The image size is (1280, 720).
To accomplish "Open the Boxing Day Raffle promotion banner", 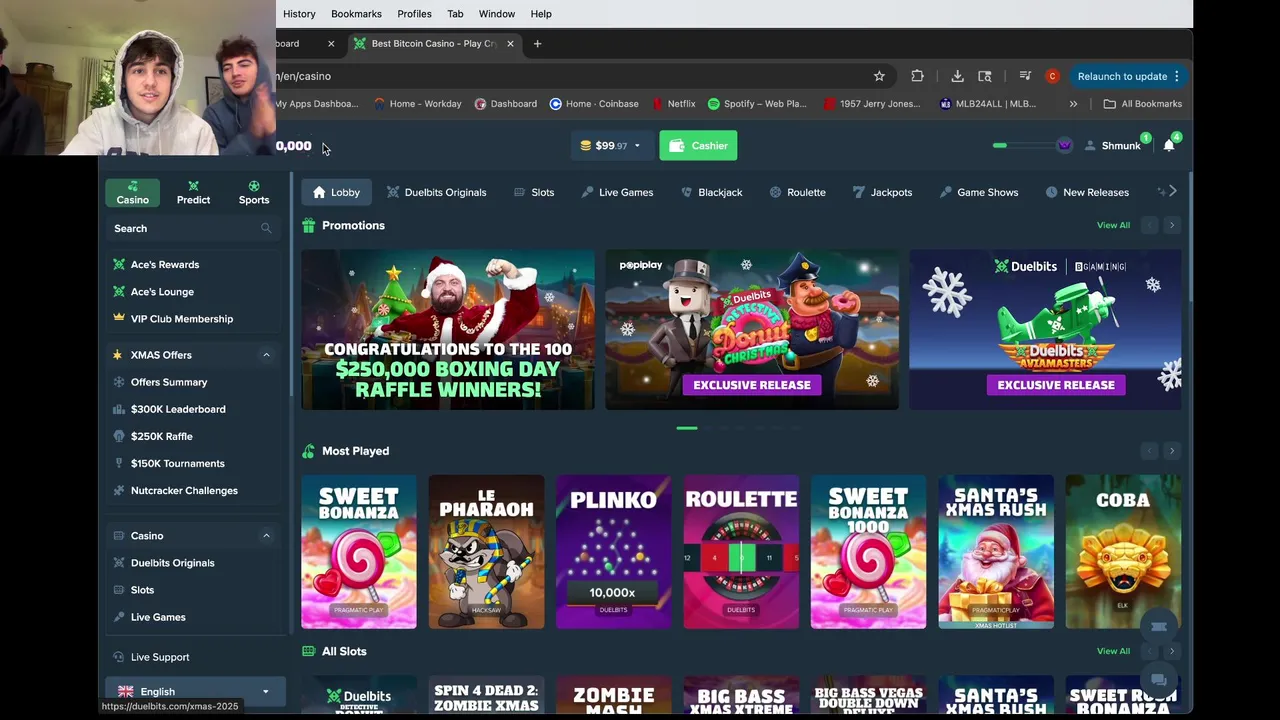I will [448, 330].
